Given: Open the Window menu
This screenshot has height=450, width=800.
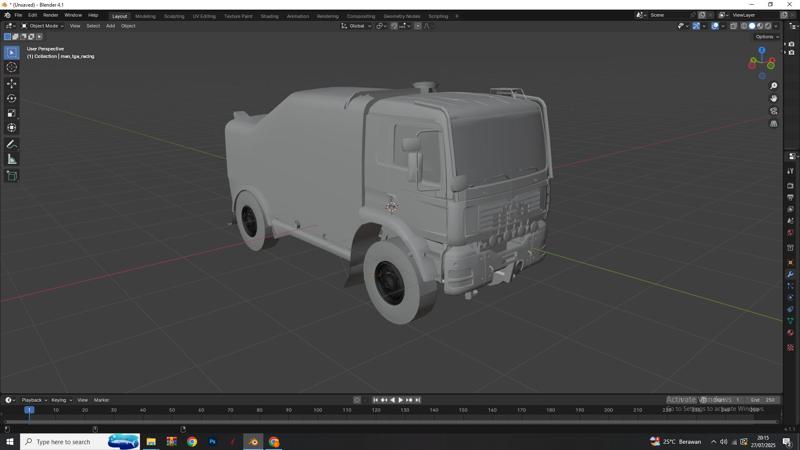Looking at the screenshot, I should (x=73, y=15).
